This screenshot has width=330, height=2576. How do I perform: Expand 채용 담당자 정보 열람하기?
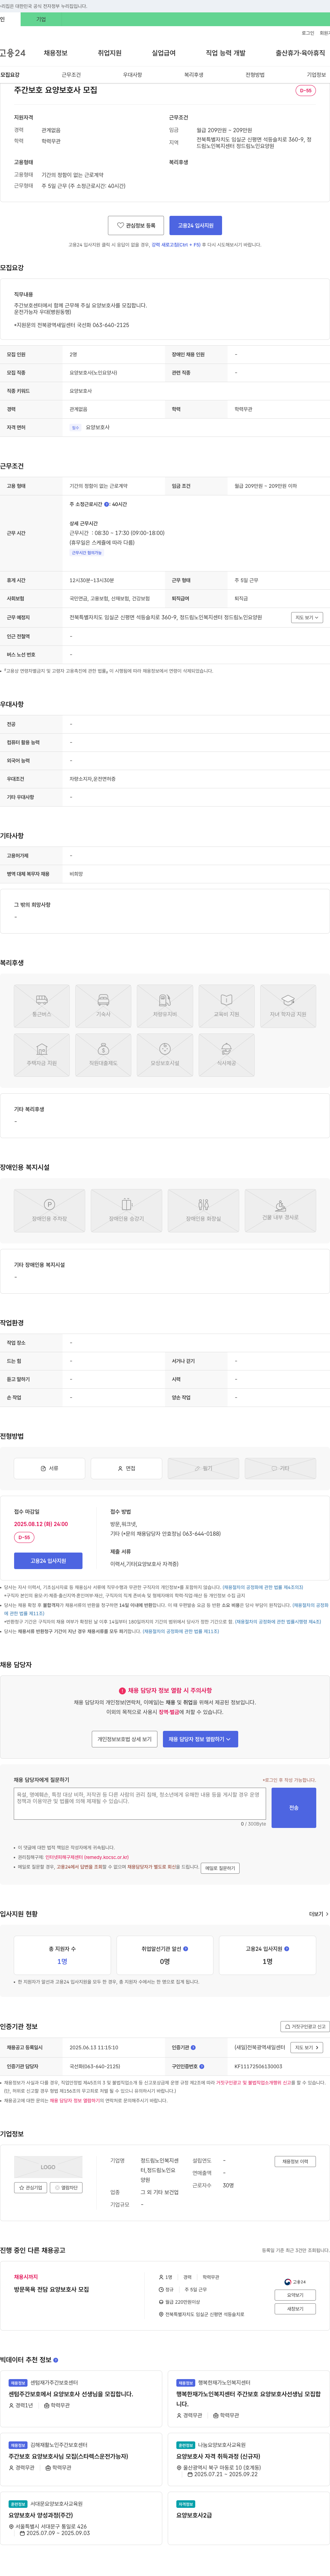200,1739
